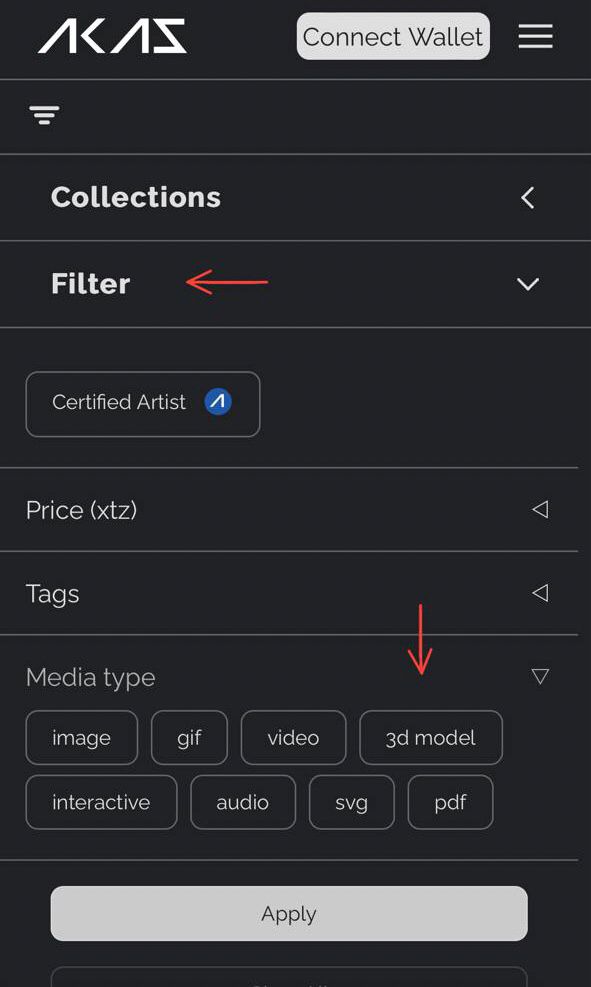
Task: Click the Connect Wallet button
Action: 393,37
